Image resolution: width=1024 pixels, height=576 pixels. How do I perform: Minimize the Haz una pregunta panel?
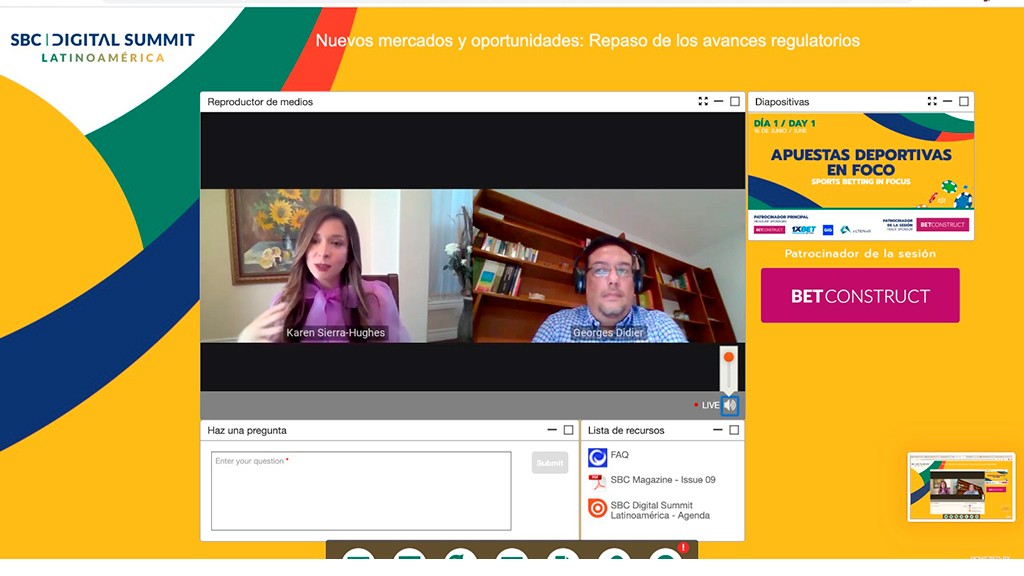[x=552, y=430]
